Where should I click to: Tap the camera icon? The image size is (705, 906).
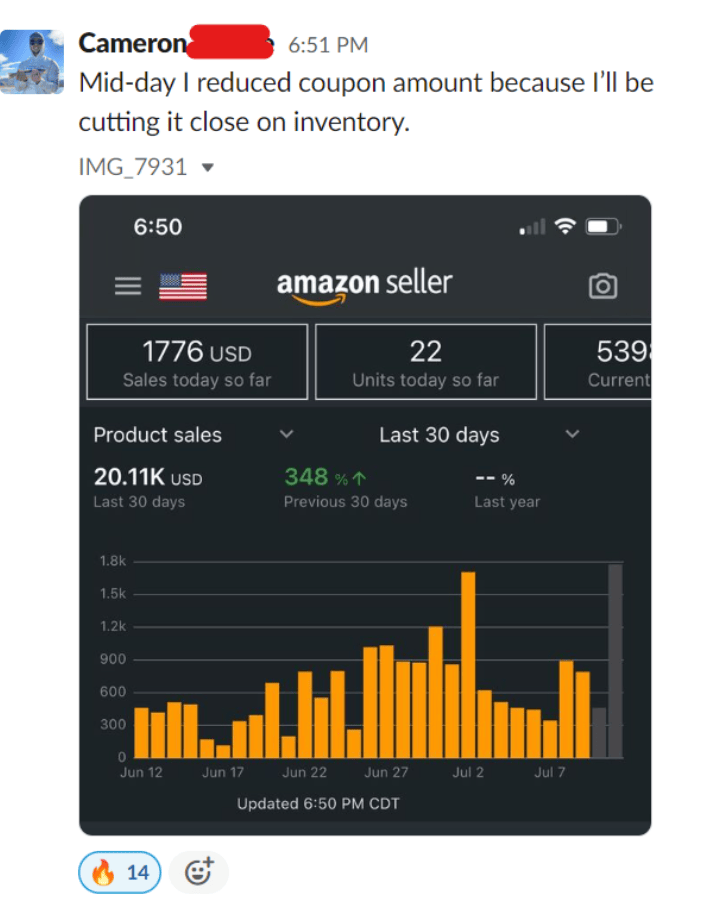(x=603, y=286)
